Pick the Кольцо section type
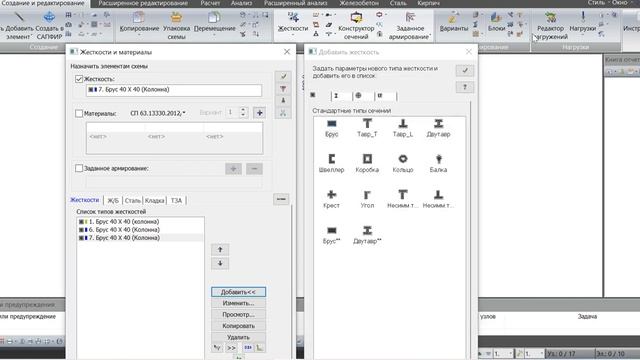The height and width of the screenshot is (360, 640). pyautogui.click(x=403, y=163)
